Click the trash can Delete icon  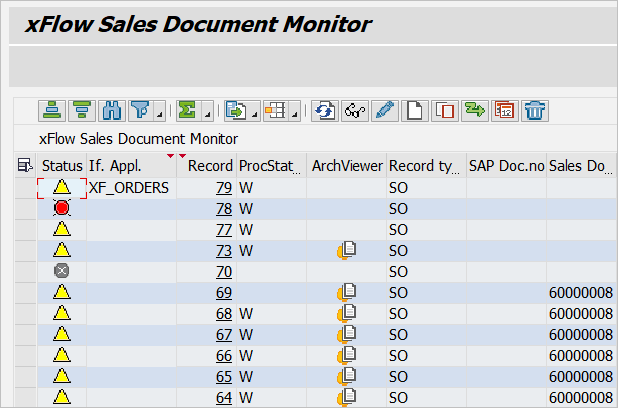tap(534, 110)
